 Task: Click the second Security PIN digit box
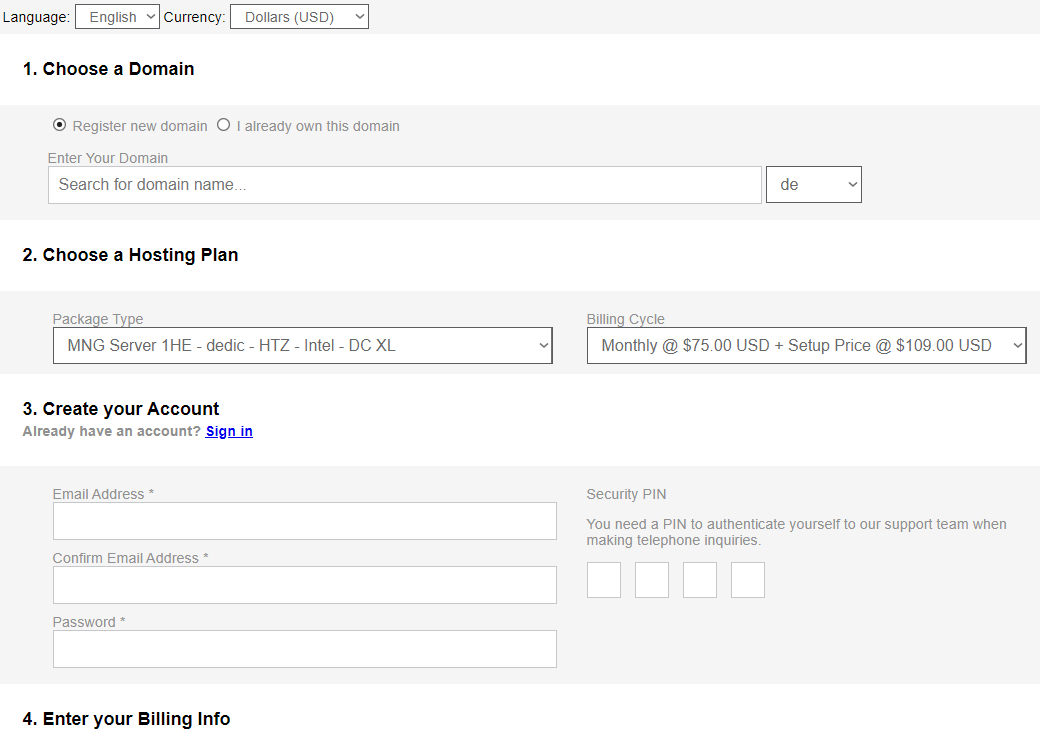652,580
